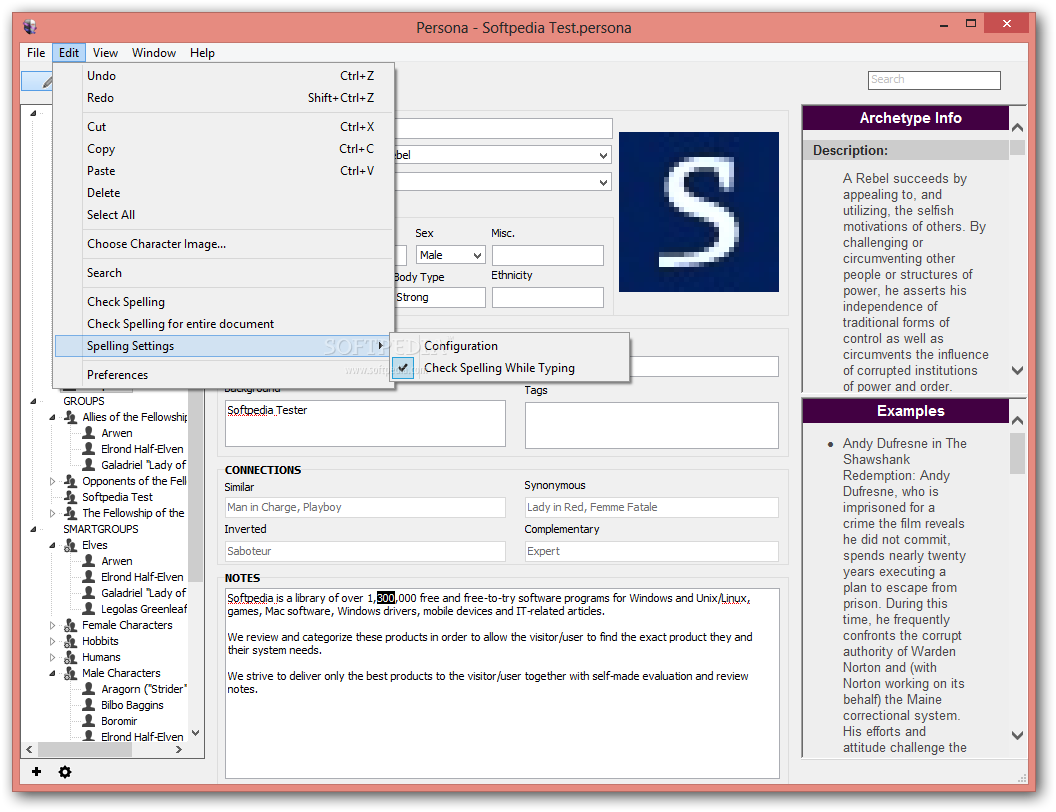The width and height of the screenshot is (1056, 812).
Task: Expand Opponents of the Fellowship group
Action: click(52, 481)
